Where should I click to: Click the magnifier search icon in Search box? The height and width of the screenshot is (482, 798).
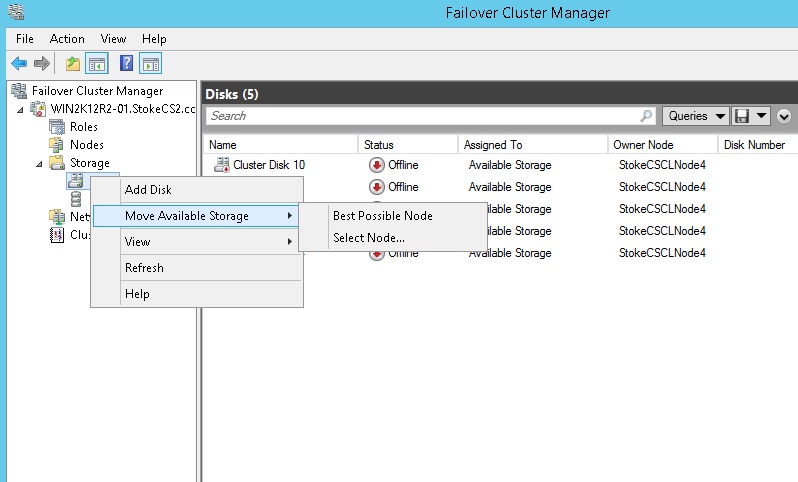click(x=646, y=116)
